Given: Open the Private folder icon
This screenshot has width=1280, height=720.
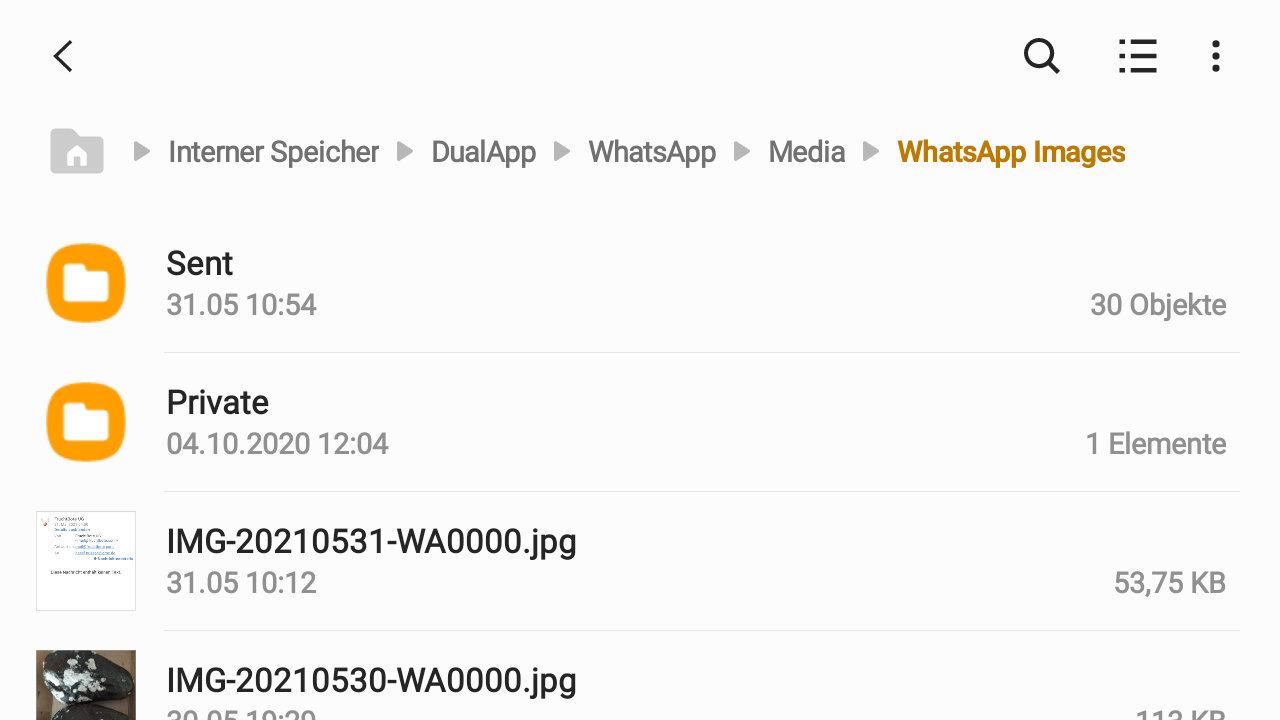Looking at the screenshot, I should [86, 422].
